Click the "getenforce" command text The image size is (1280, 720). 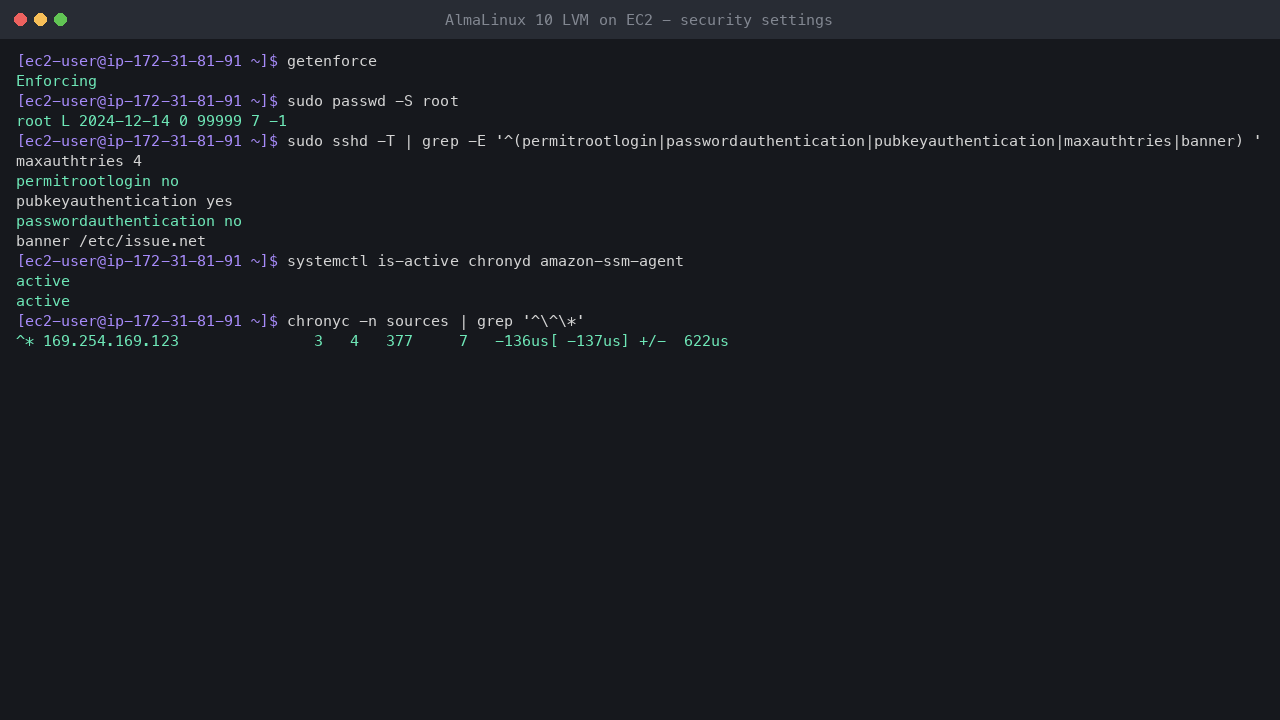332,61
